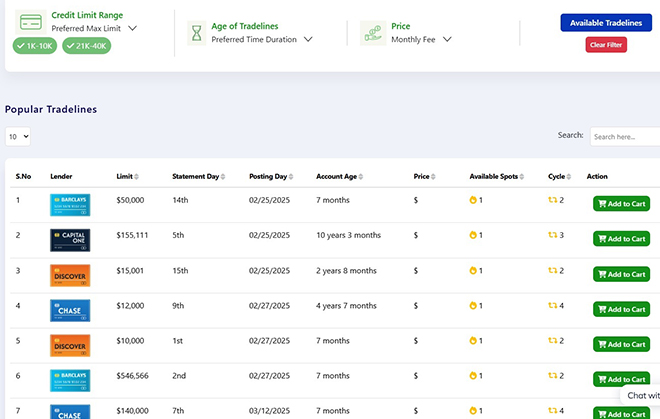
Task: Click the hand-with-coins Price icon
Action: pos(373,33)
